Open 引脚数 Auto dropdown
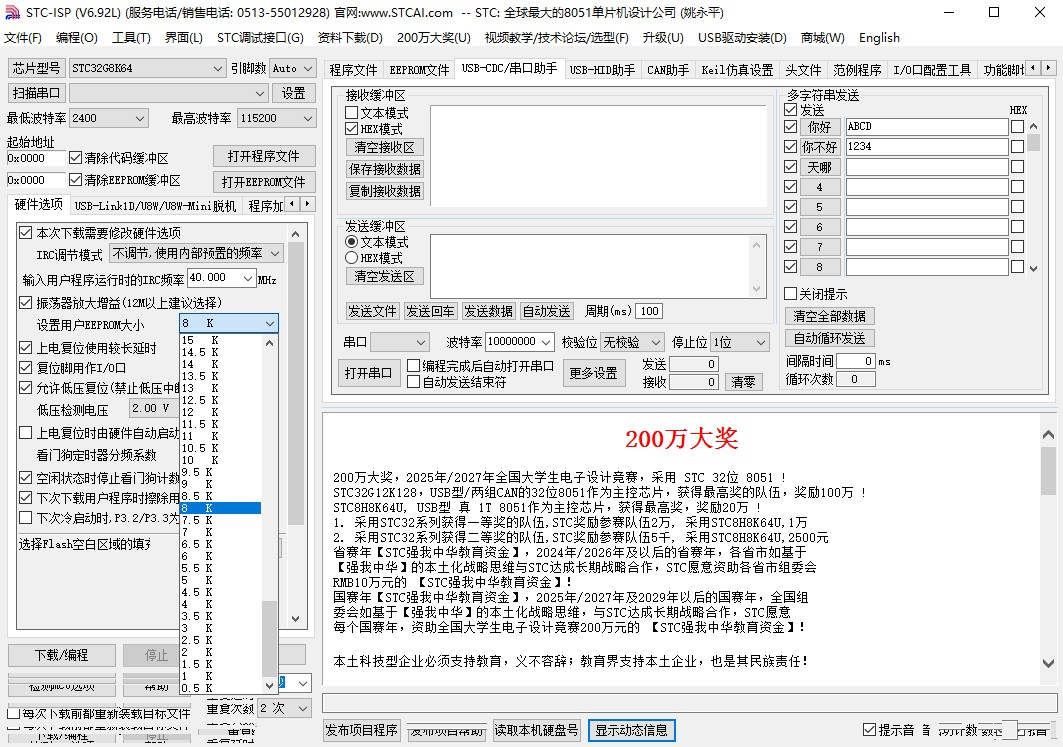Viewport: 1063px width, 747px height. click(293, 68)
